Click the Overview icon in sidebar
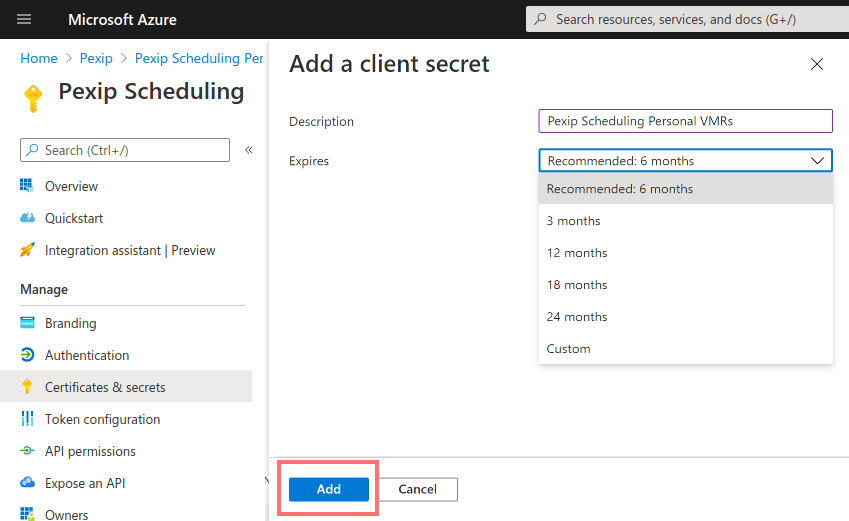 [27, 186]
